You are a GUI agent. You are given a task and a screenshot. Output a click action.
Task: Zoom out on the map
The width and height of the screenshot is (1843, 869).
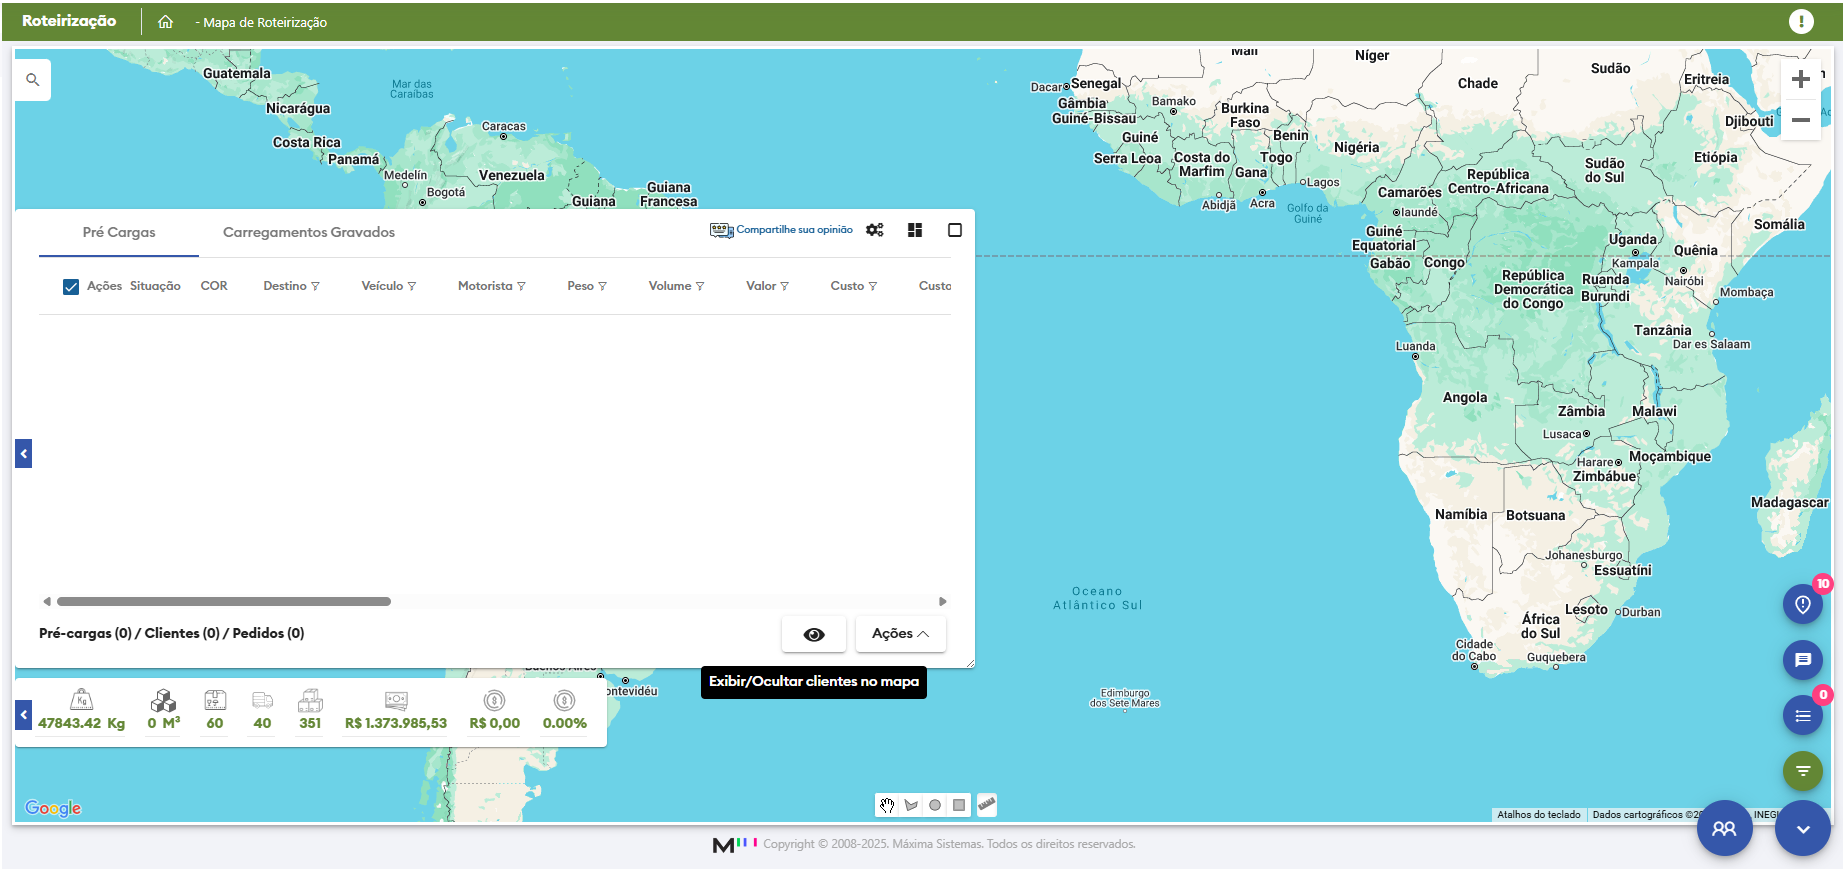[1800, 120]
